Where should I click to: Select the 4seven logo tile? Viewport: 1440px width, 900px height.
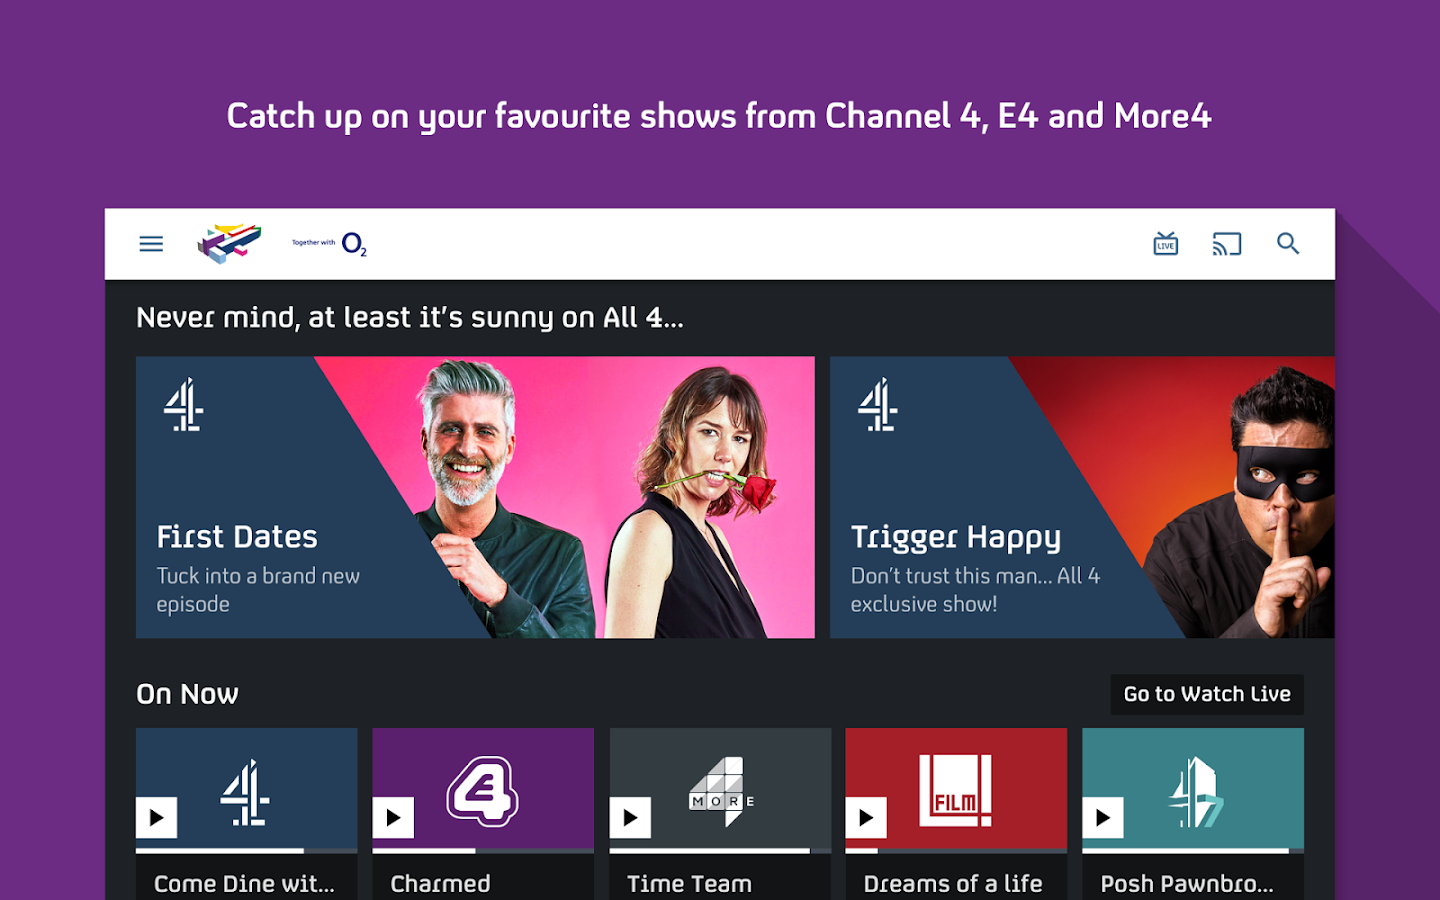[x=1193, y=789]
